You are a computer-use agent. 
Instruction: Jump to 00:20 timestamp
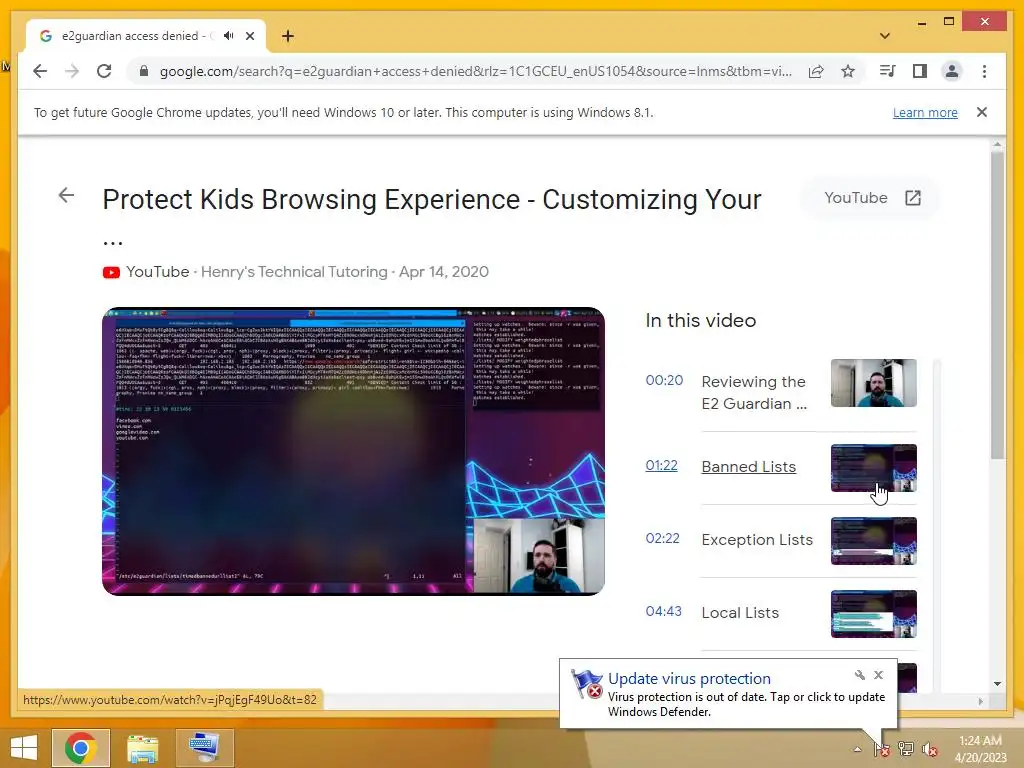pos(664,380)
